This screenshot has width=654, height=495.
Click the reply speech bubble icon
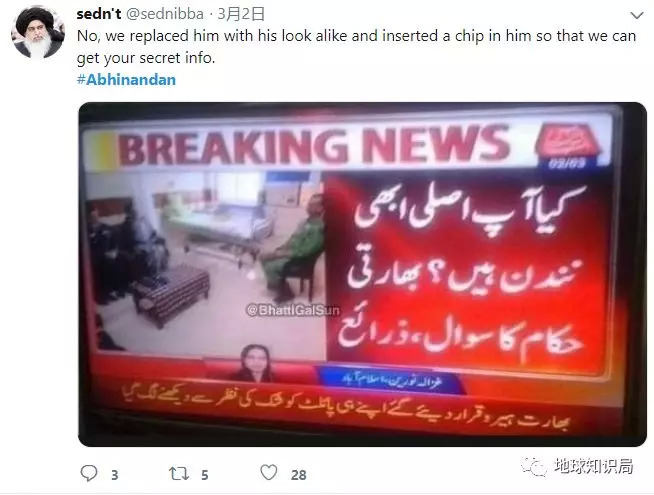tap(89, 473)
